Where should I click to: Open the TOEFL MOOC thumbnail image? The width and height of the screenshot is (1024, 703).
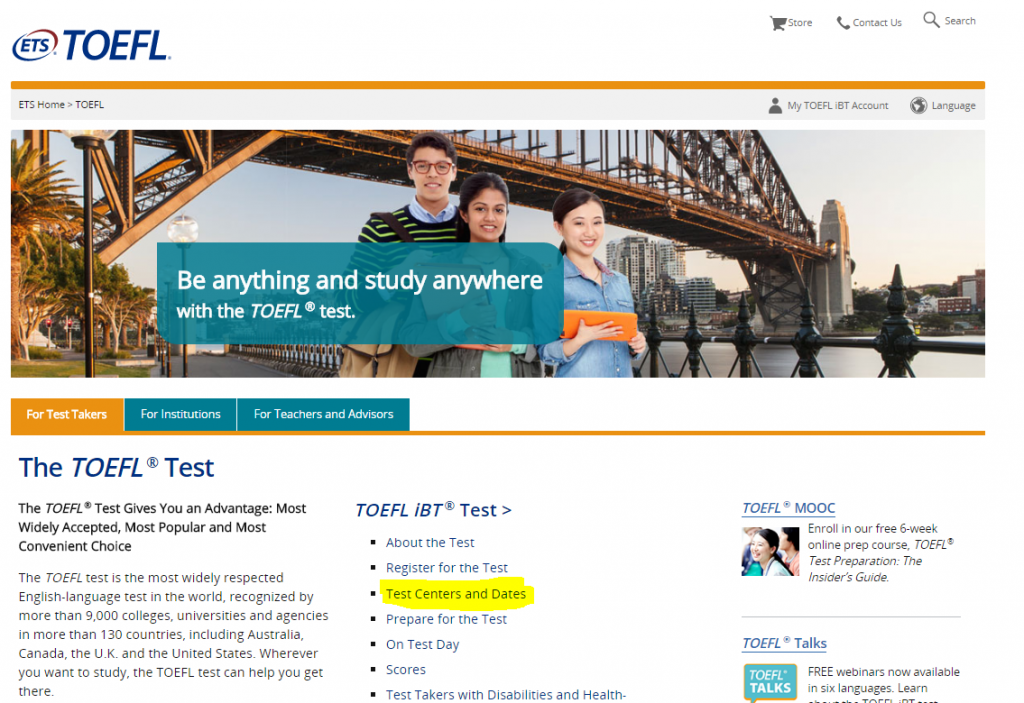click(x=770, y=551)
